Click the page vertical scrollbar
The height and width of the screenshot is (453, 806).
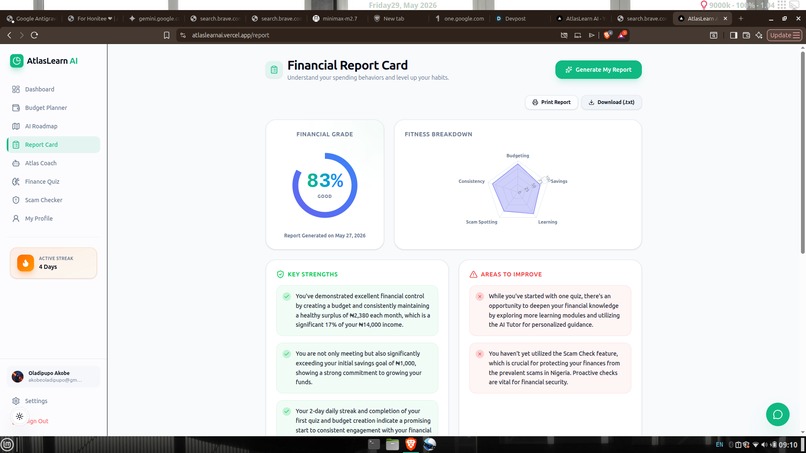point(802,152)
